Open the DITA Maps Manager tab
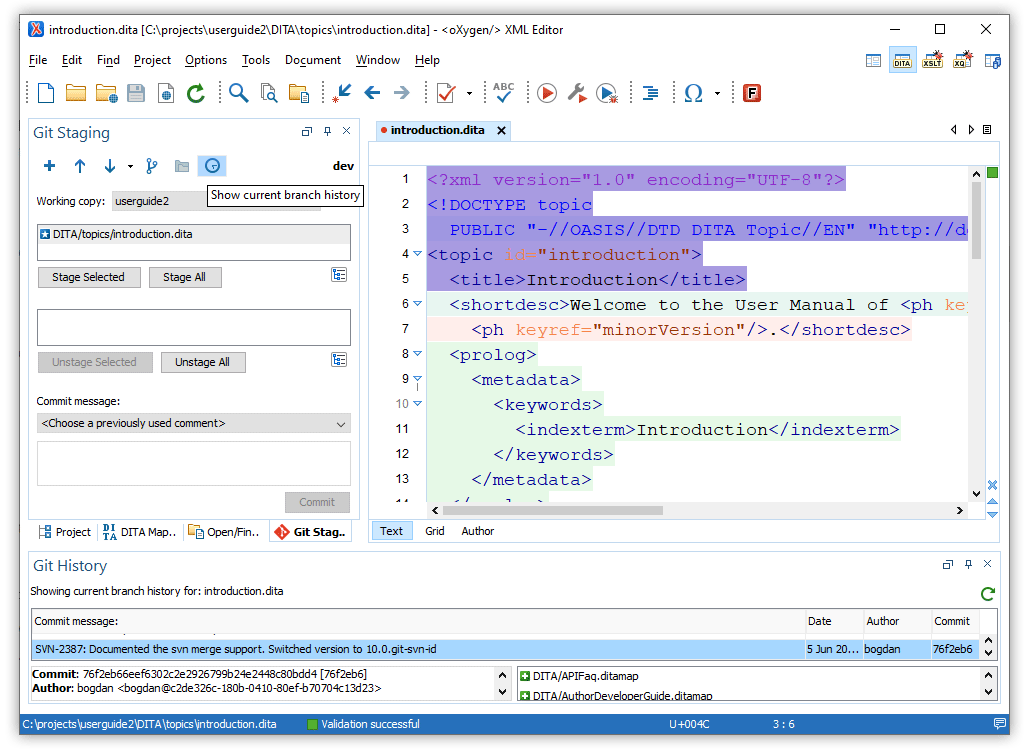This screenshot has width=1030, height=750. point(139,532)
